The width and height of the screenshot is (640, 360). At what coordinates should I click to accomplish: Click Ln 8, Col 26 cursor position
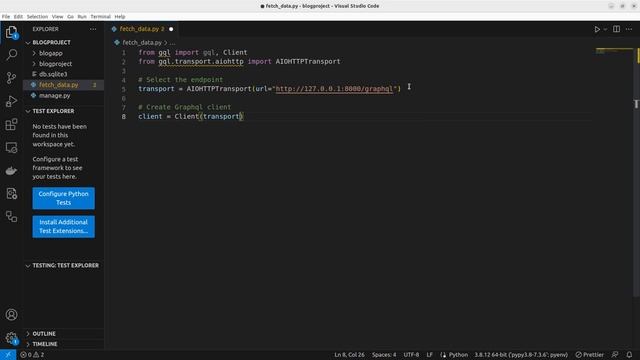[349, 355]
